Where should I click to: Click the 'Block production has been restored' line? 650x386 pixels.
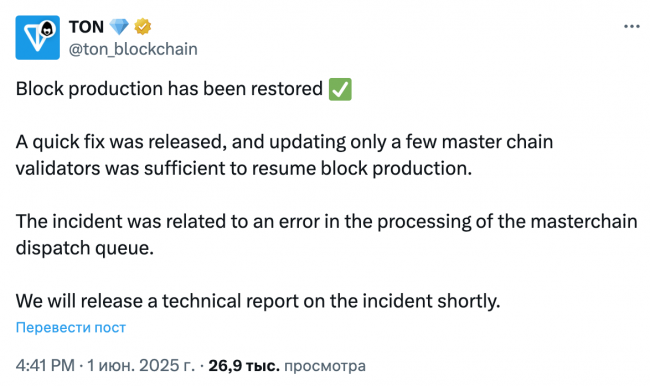(169, 89)
